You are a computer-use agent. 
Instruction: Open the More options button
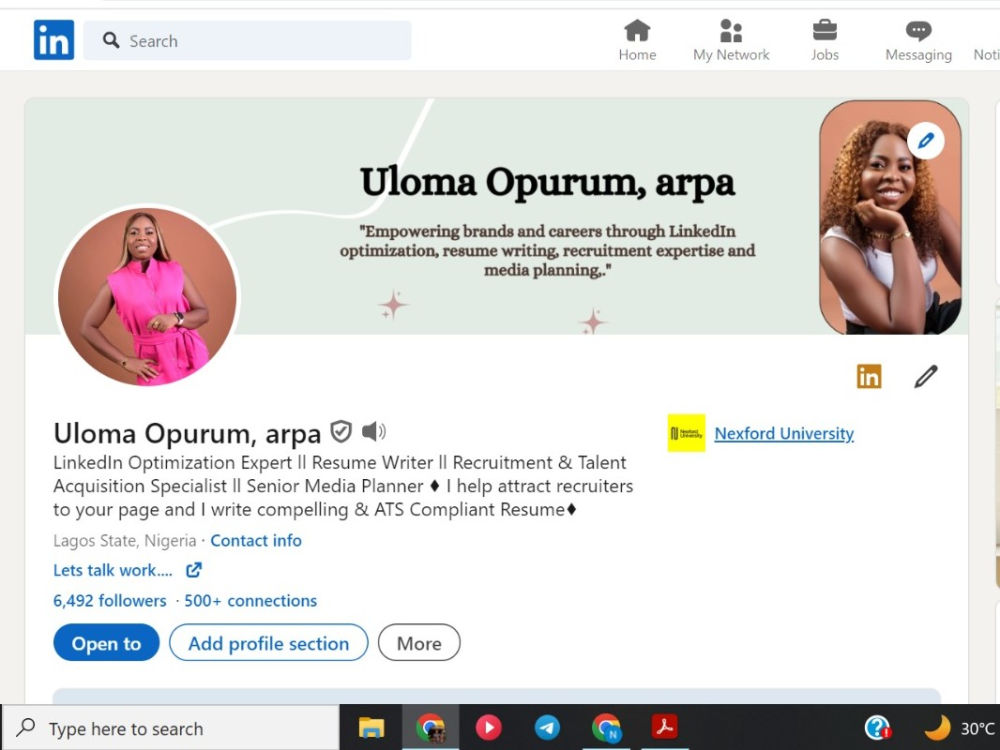[x=419, y=643]
